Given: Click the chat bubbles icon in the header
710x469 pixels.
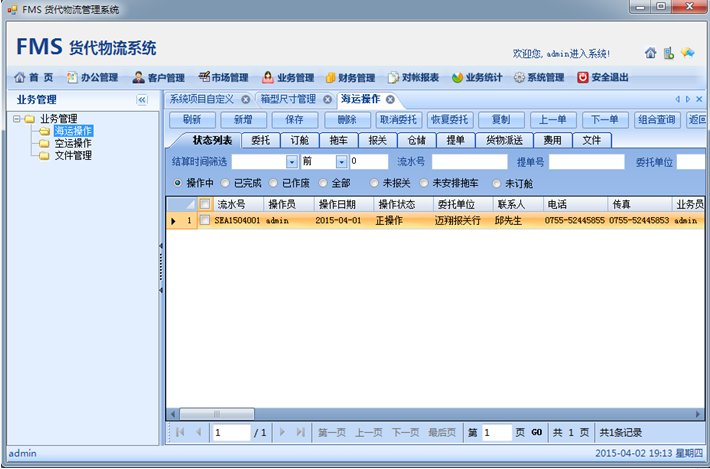Looking at the screenshot, I should tap(687, 53).
